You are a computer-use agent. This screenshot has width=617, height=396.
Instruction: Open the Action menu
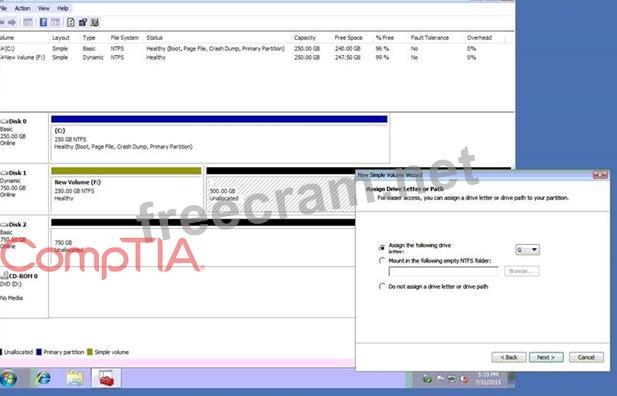22,8
